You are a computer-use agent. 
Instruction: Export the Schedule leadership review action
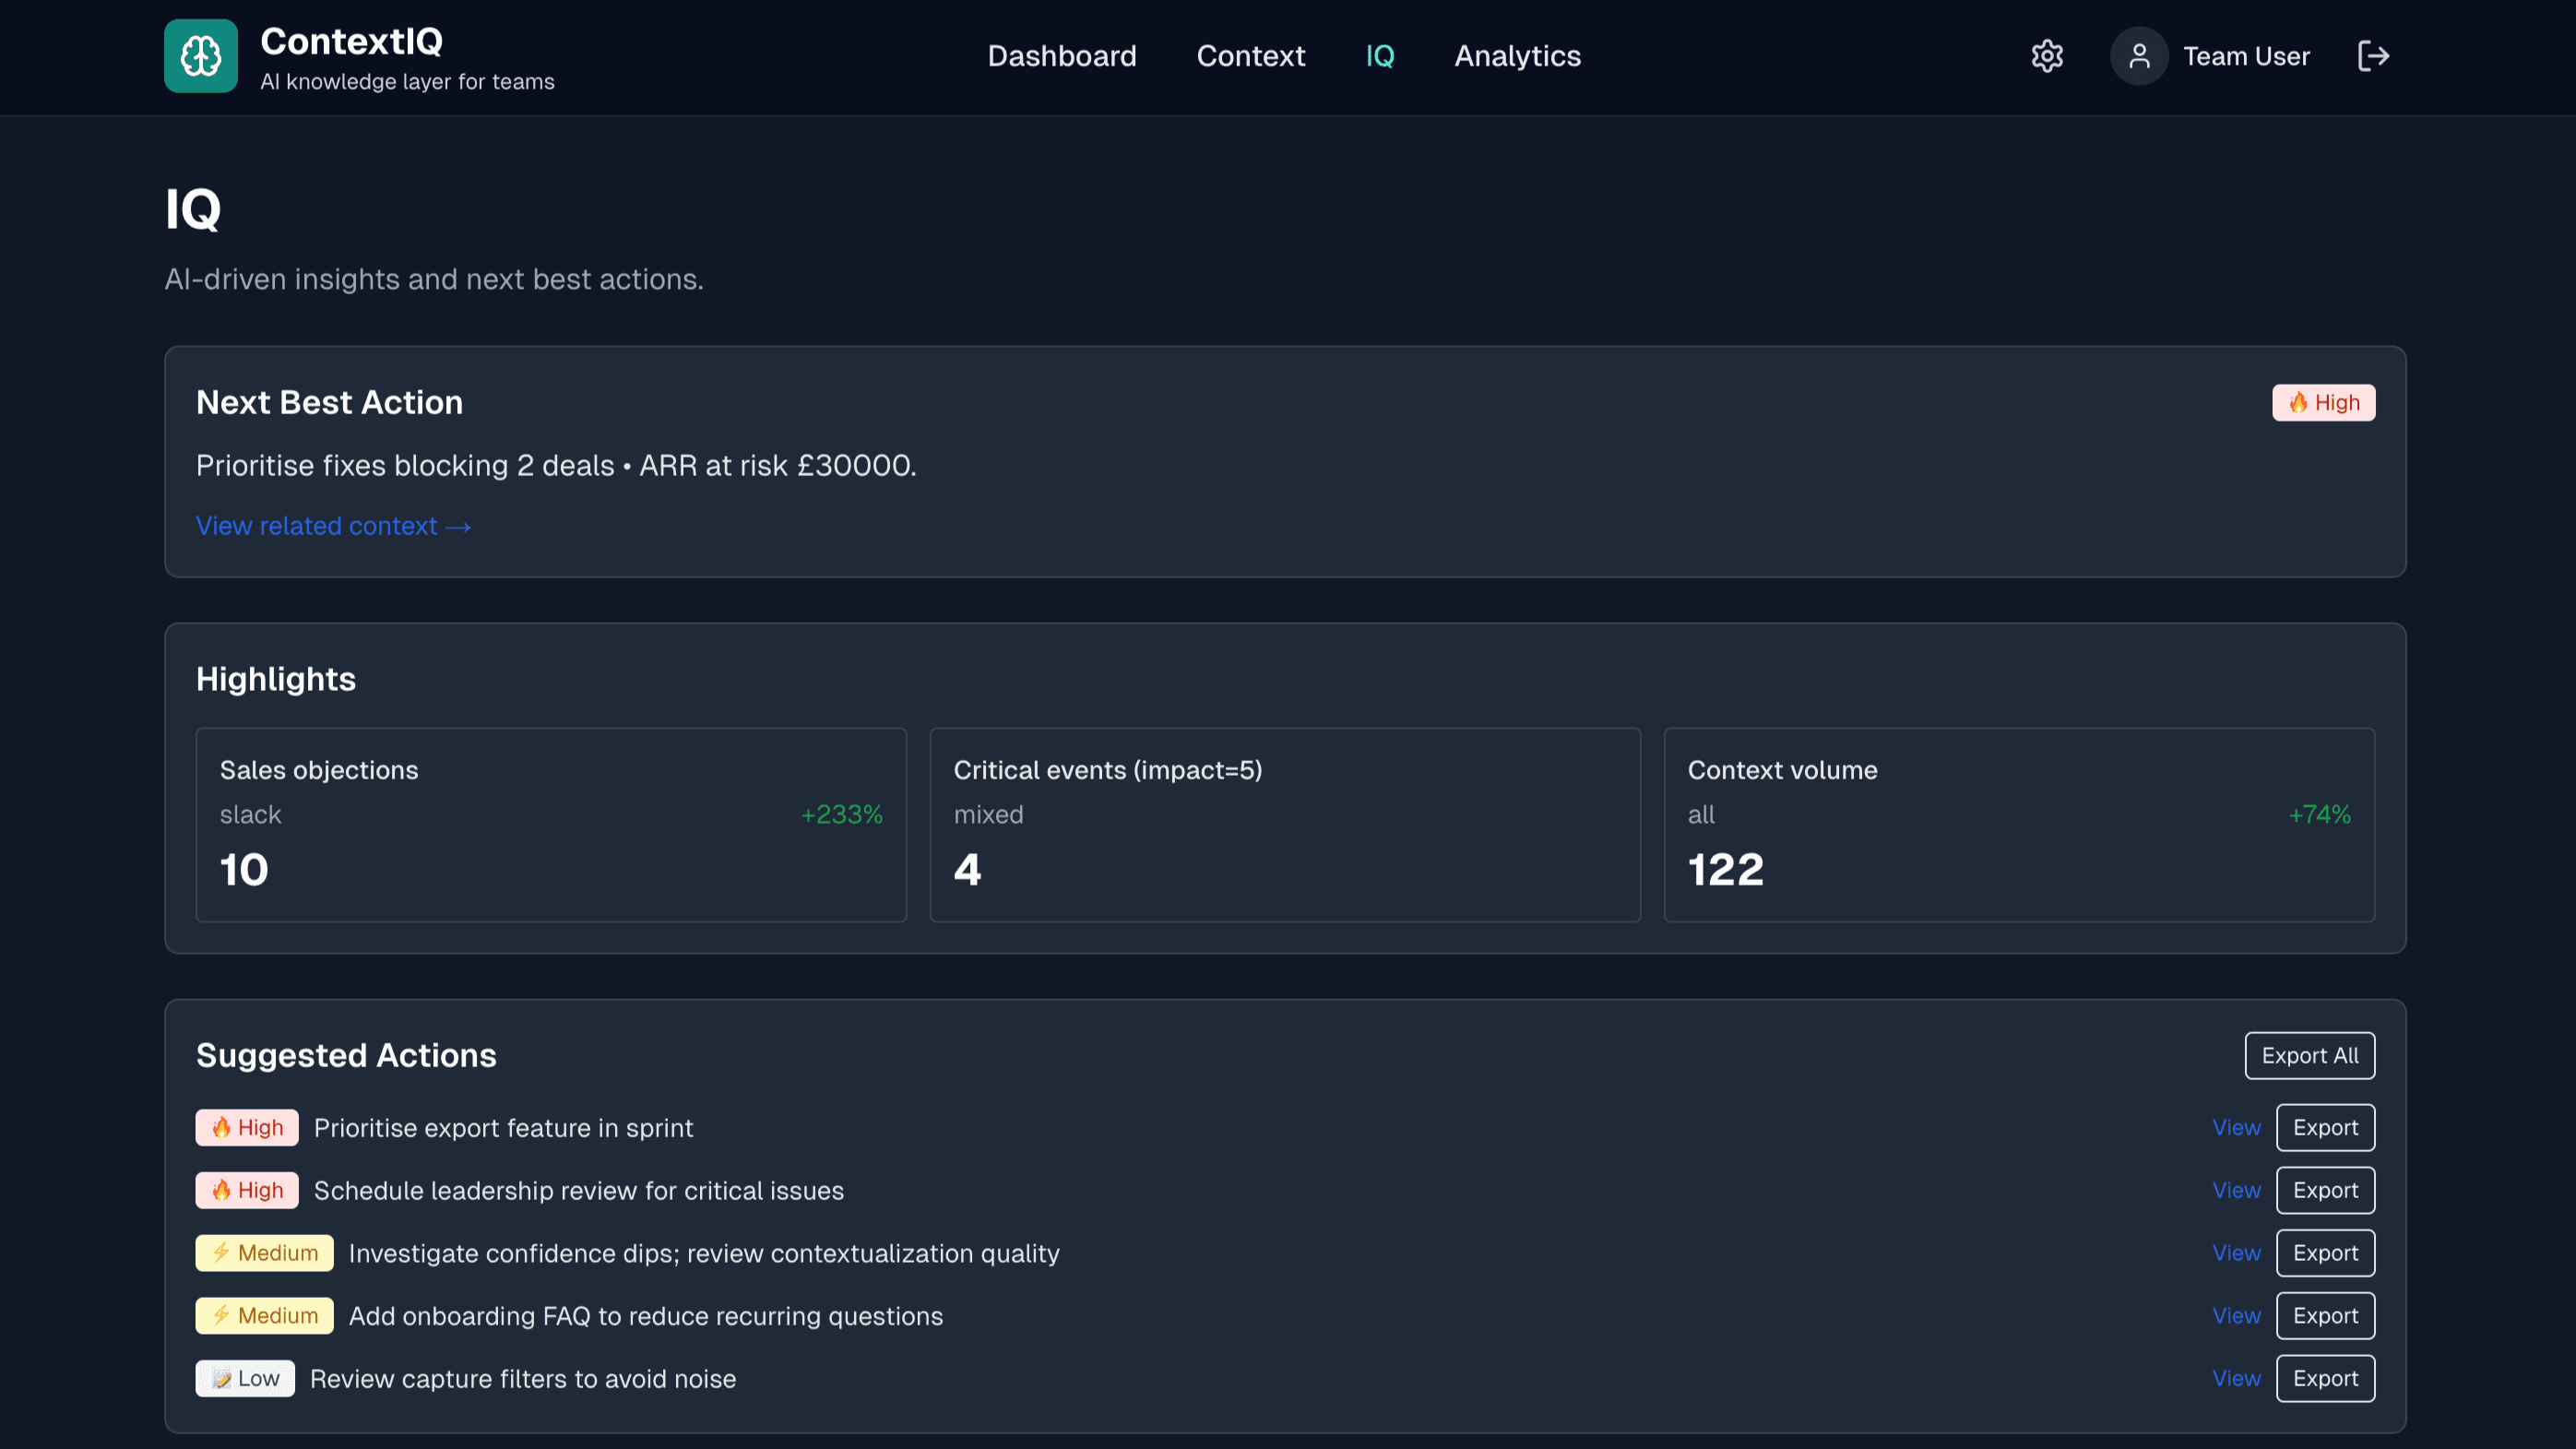(2325, 1191)
